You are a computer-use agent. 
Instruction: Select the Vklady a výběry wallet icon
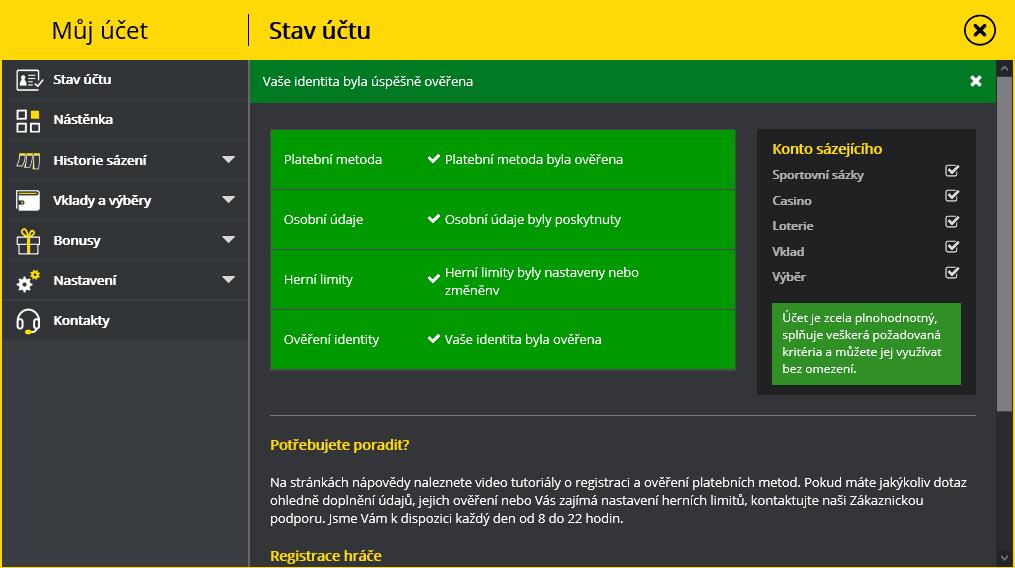pos(28,200)
